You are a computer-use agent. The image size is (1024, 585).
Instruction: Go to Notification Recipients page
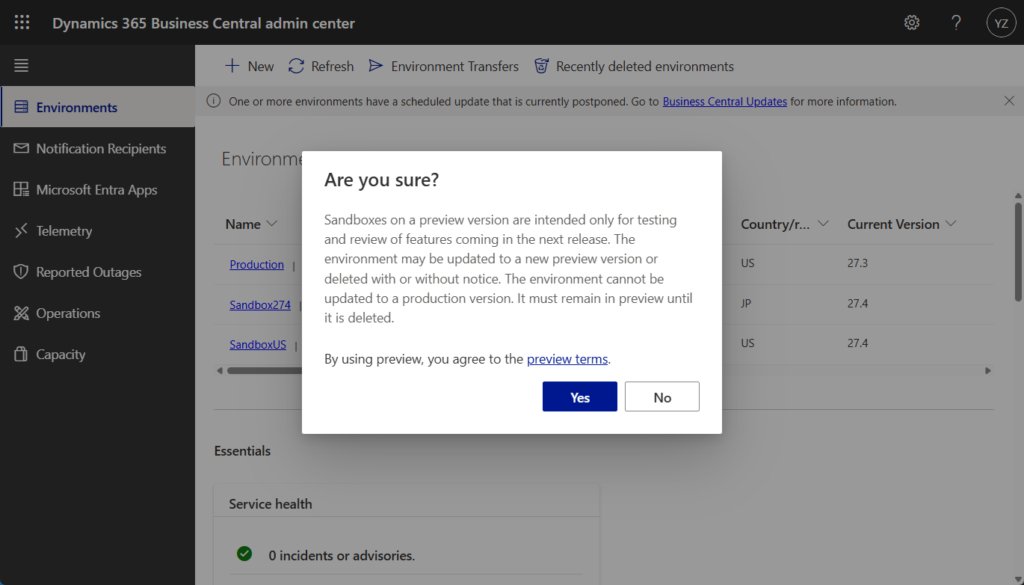100,148
